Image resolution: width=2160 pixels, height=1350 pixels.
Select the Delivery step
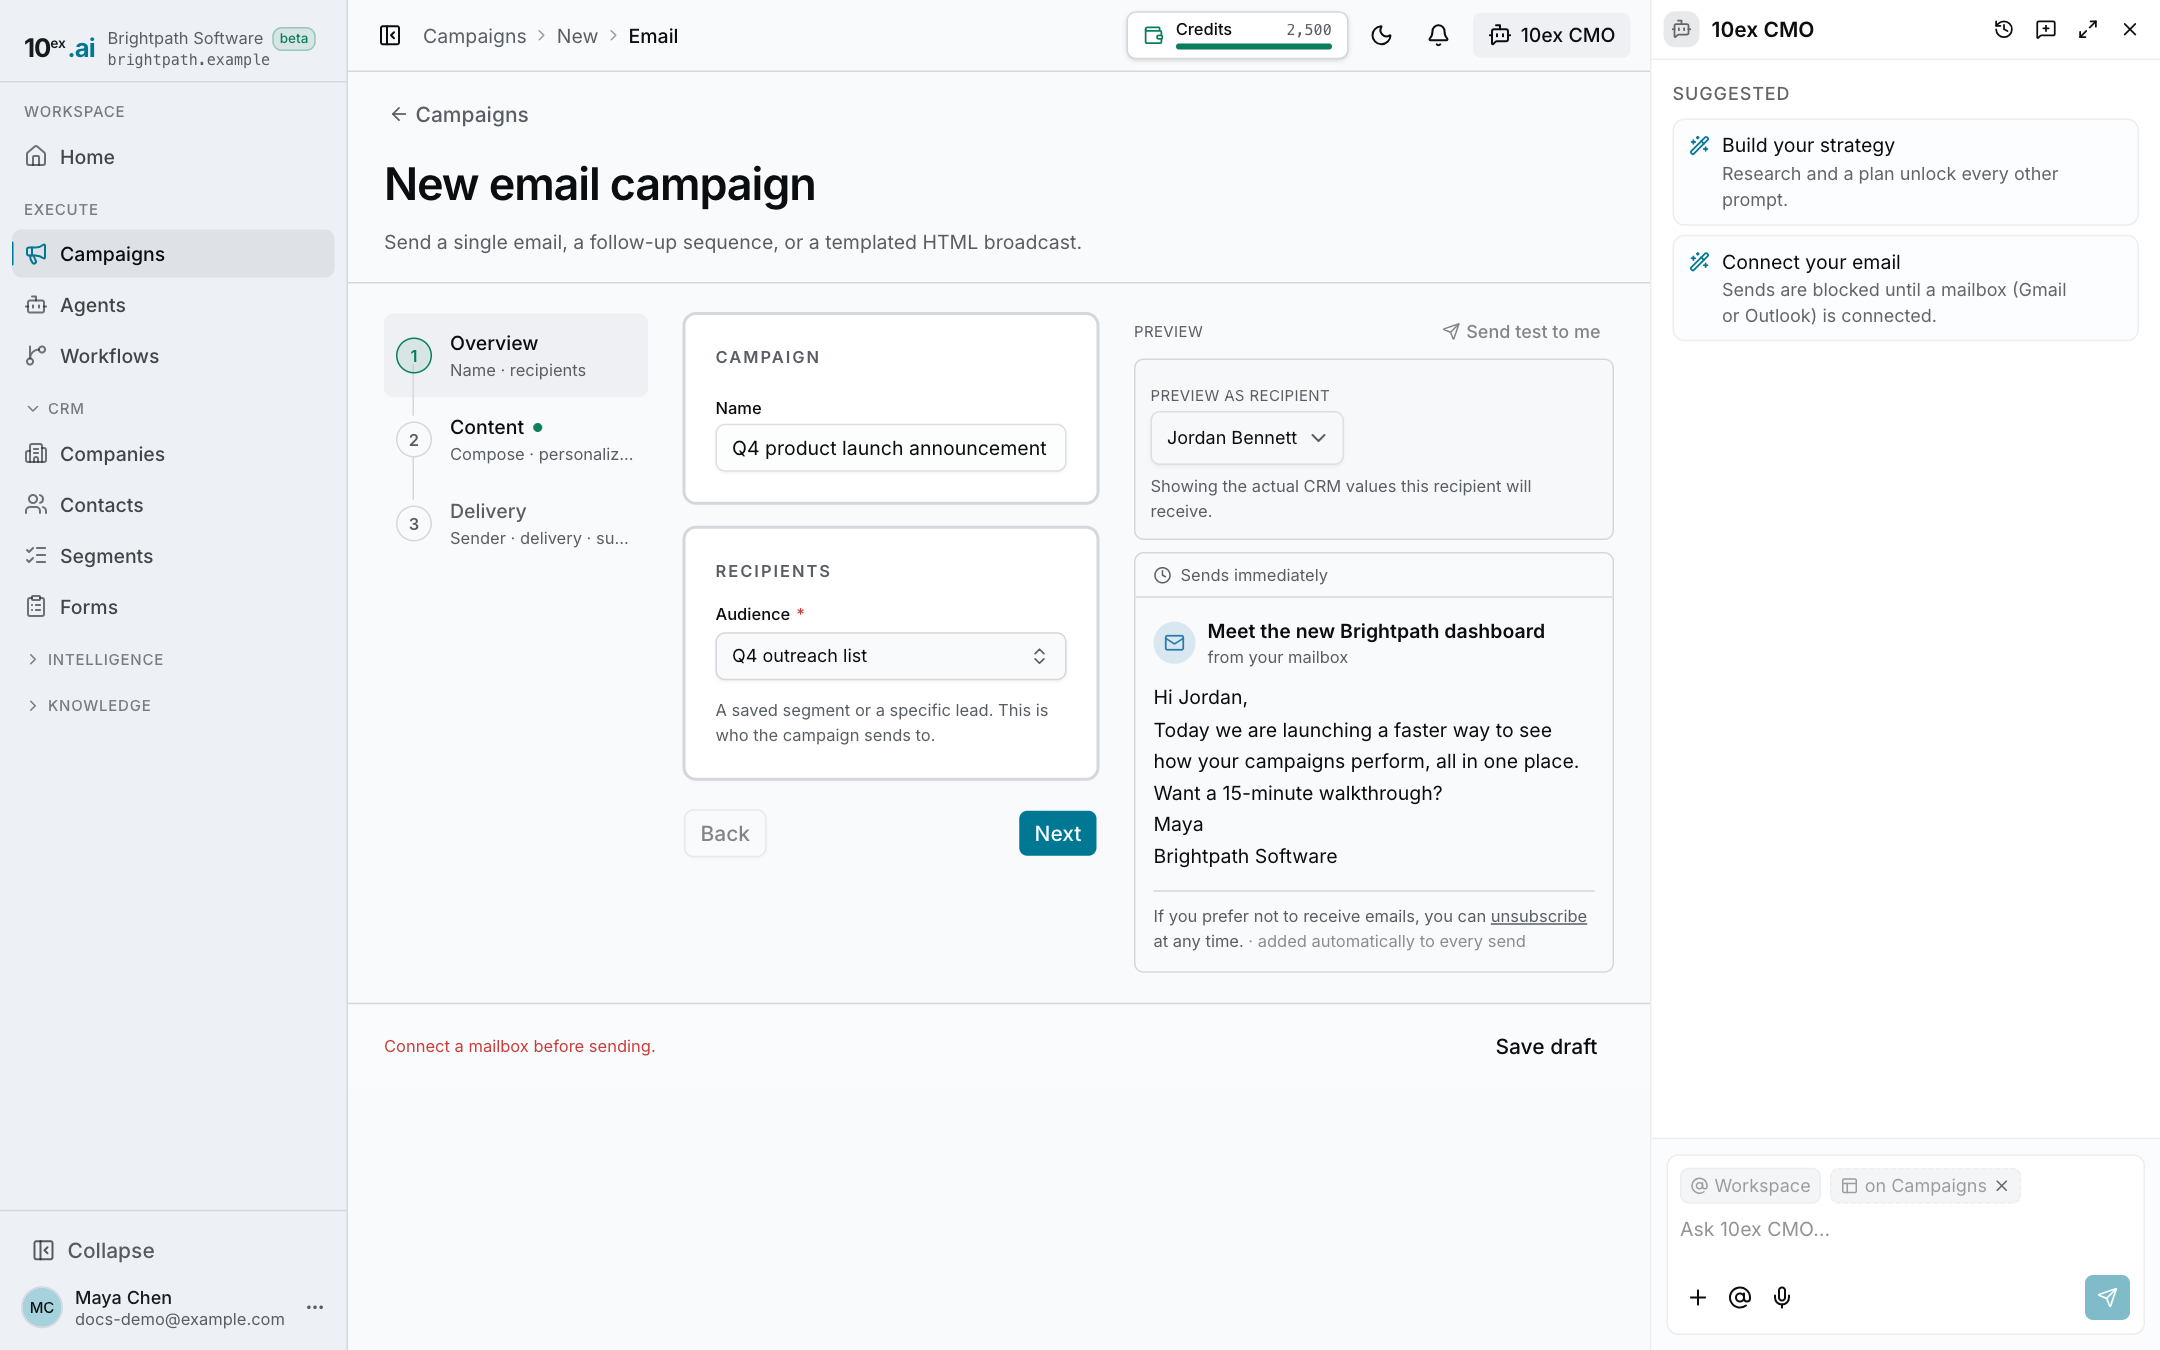point(516,524)
